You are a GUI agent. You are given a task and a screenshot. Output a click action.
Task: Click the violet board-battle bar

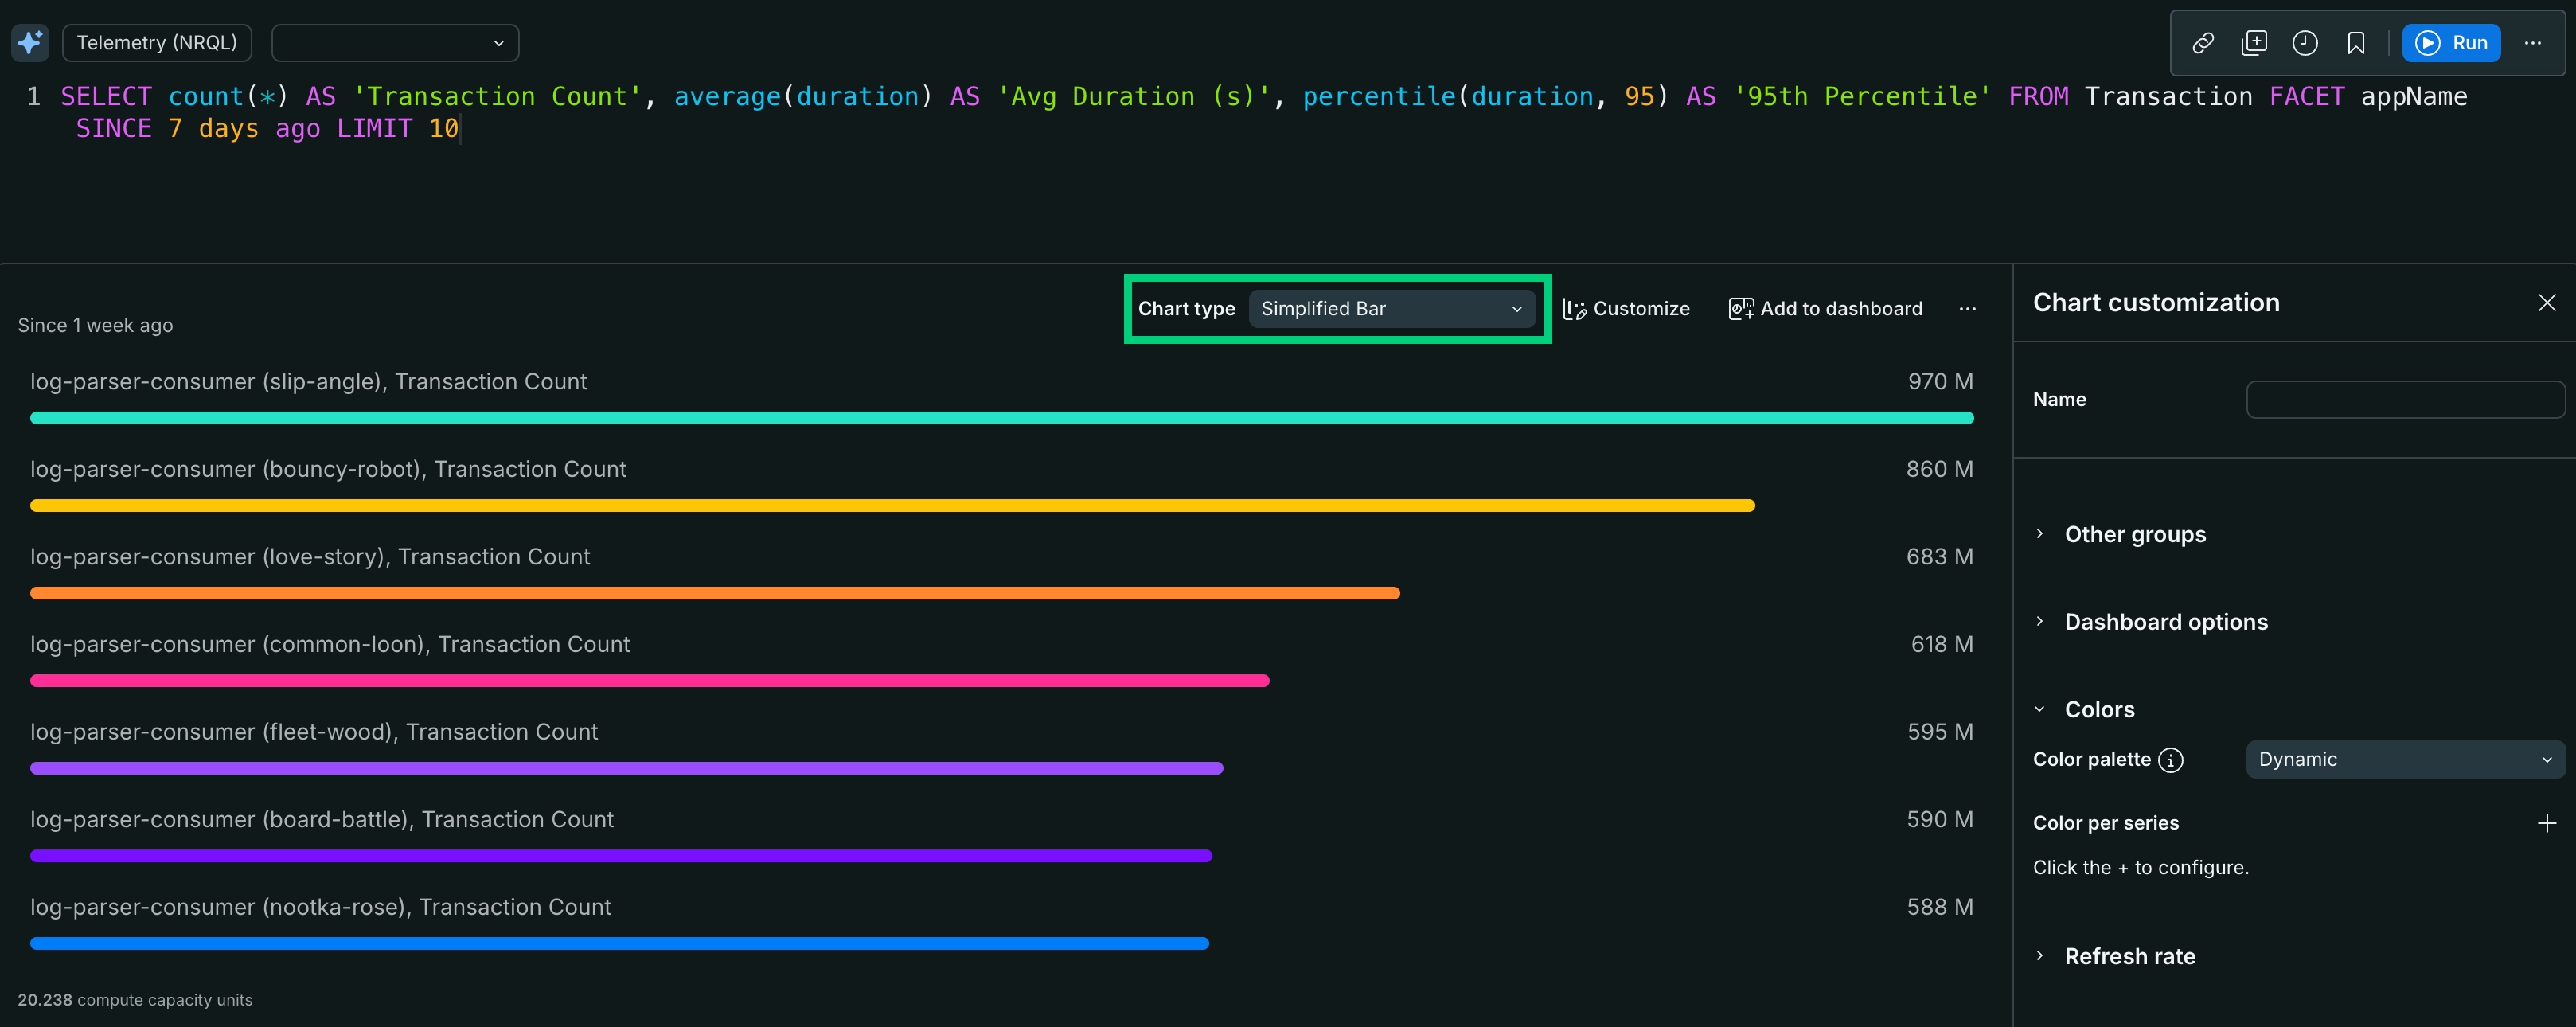(621, 856)
